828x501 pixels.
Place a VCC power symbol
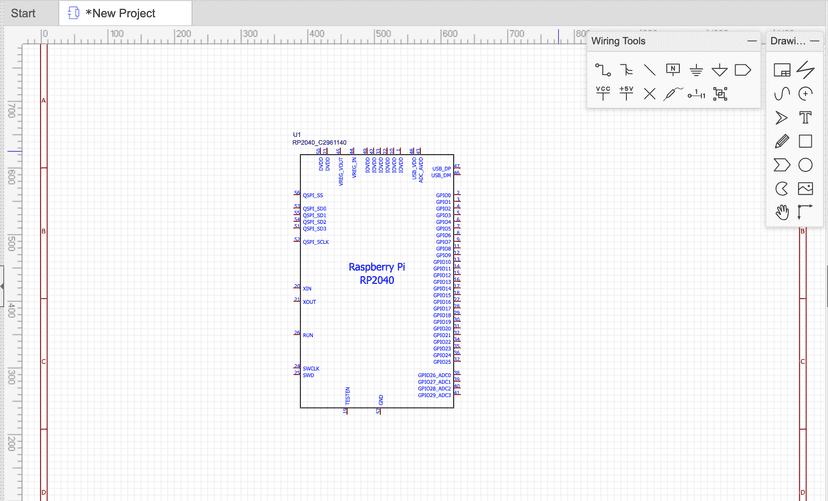tap(602, 93)
